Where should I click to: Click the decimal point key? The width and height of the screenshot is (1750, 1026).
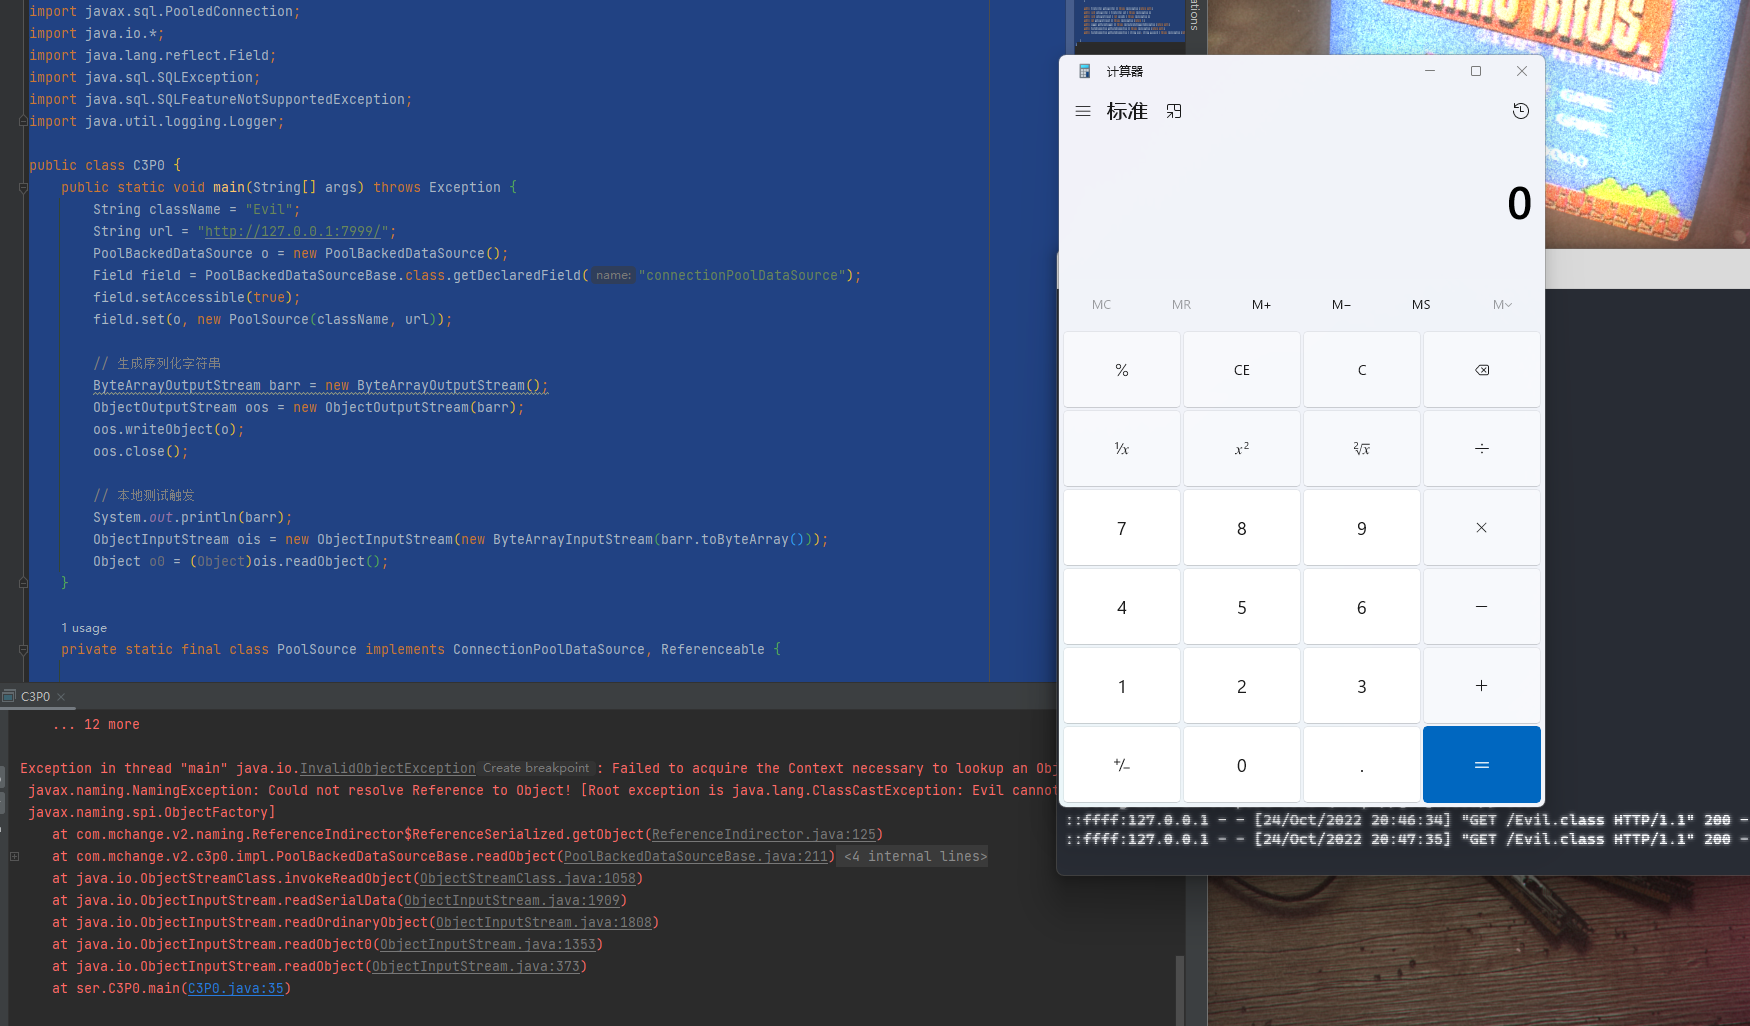tap(1362, 765)
